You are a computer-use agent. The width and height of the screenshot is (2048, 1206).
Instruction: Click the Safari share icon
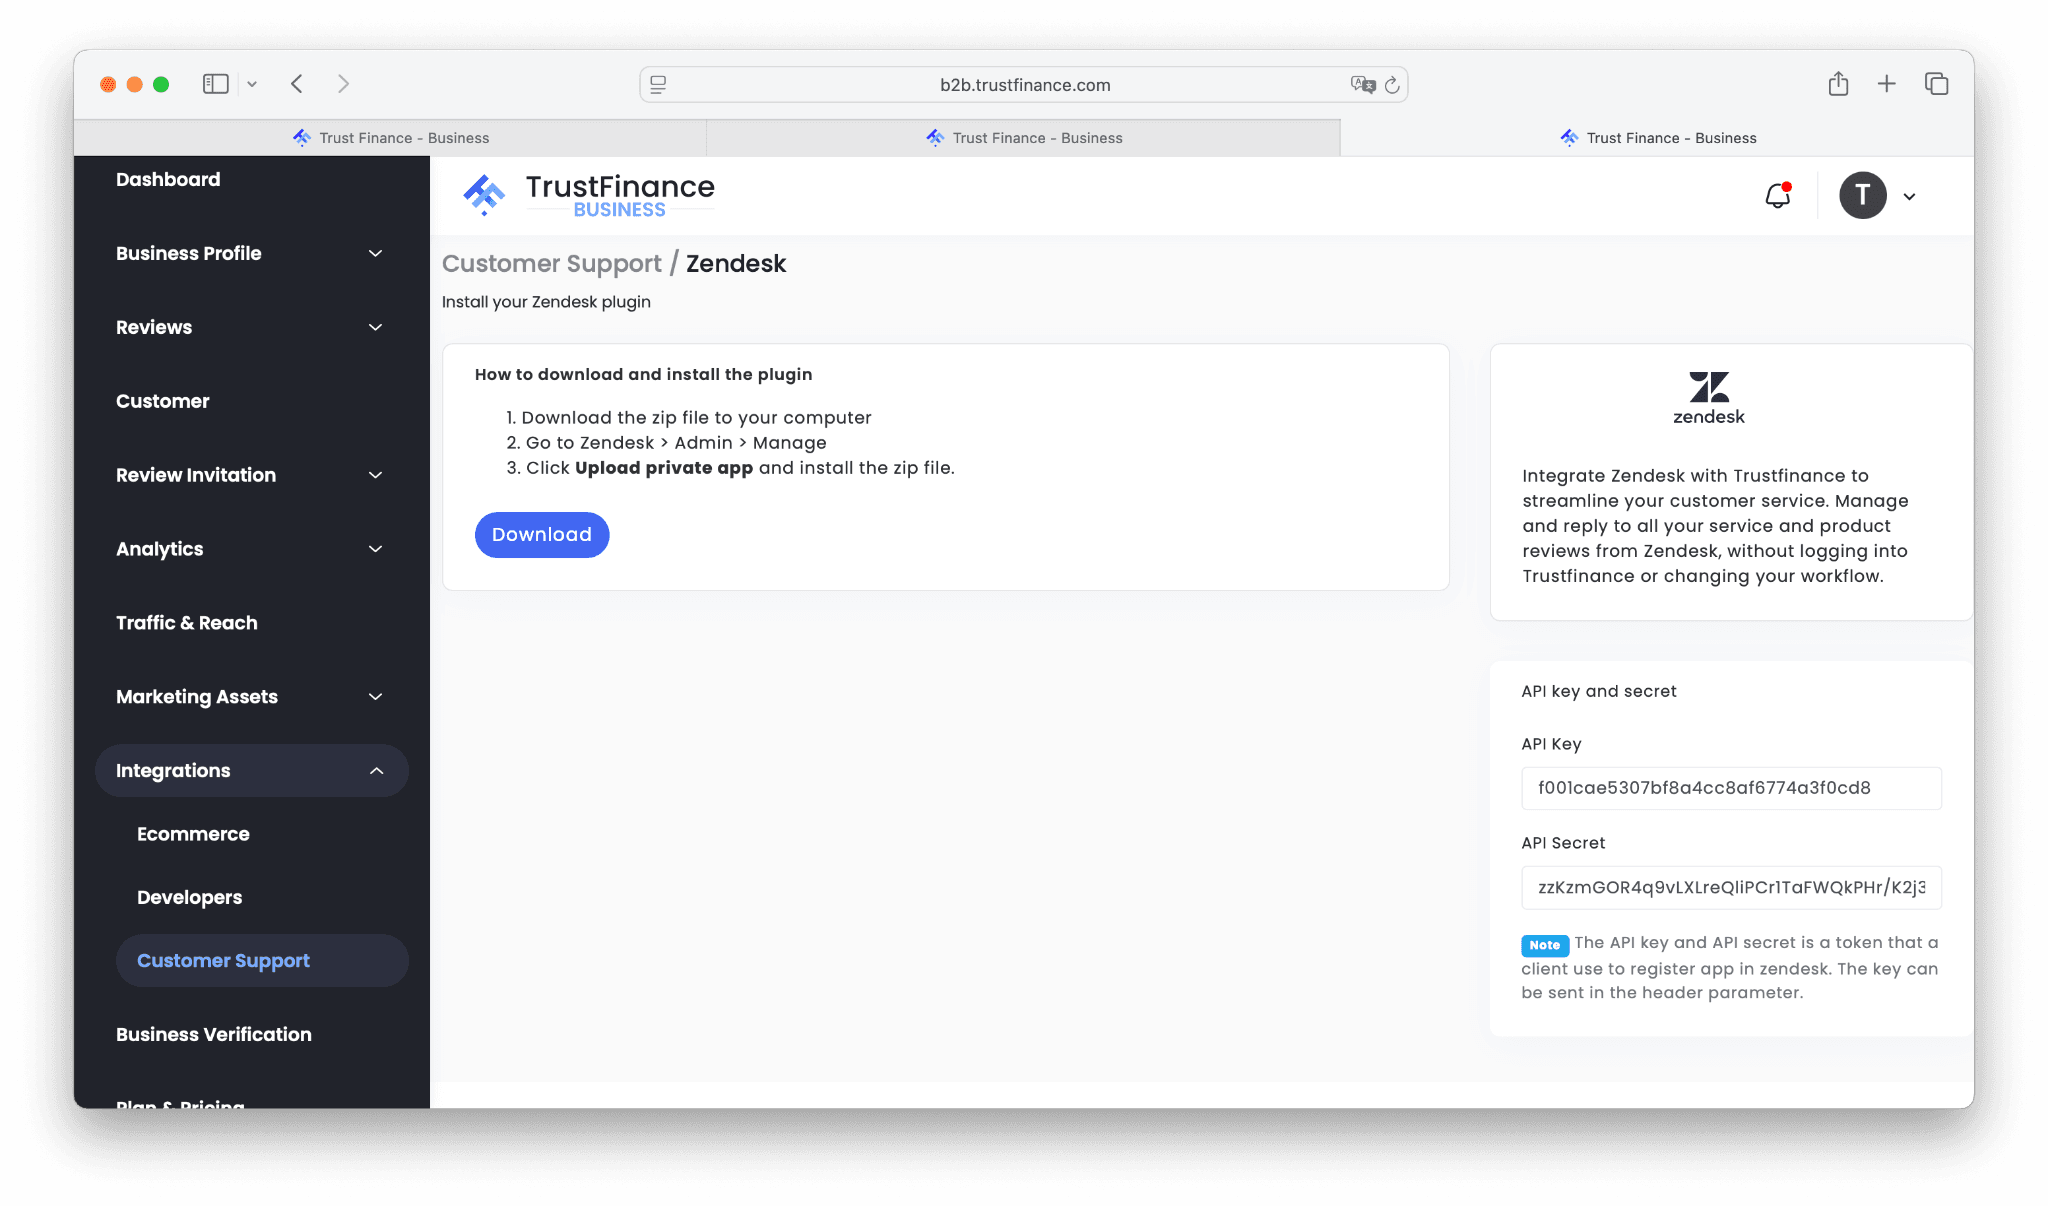click(x=1838, y=84)
